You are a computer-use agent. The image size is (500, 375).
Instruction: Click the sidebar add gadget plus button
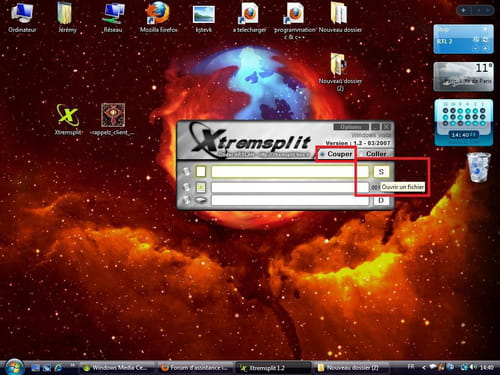coord(463,10)
